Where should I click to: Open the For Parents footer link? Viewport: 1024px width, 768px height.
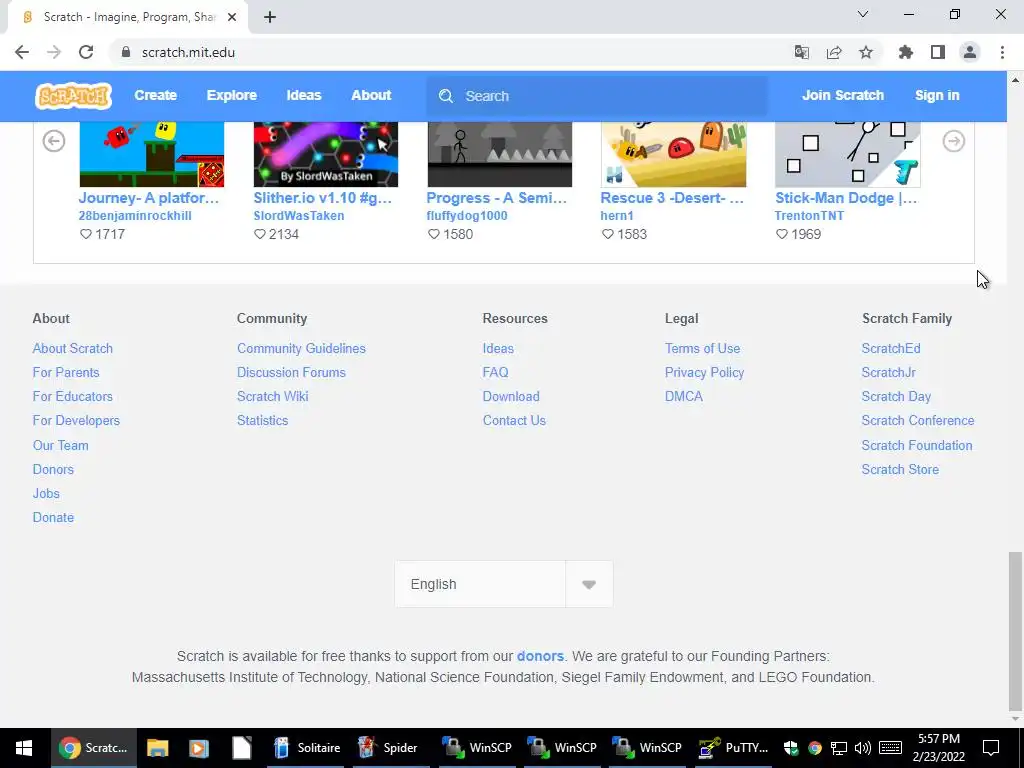click(x=66, y=373)
